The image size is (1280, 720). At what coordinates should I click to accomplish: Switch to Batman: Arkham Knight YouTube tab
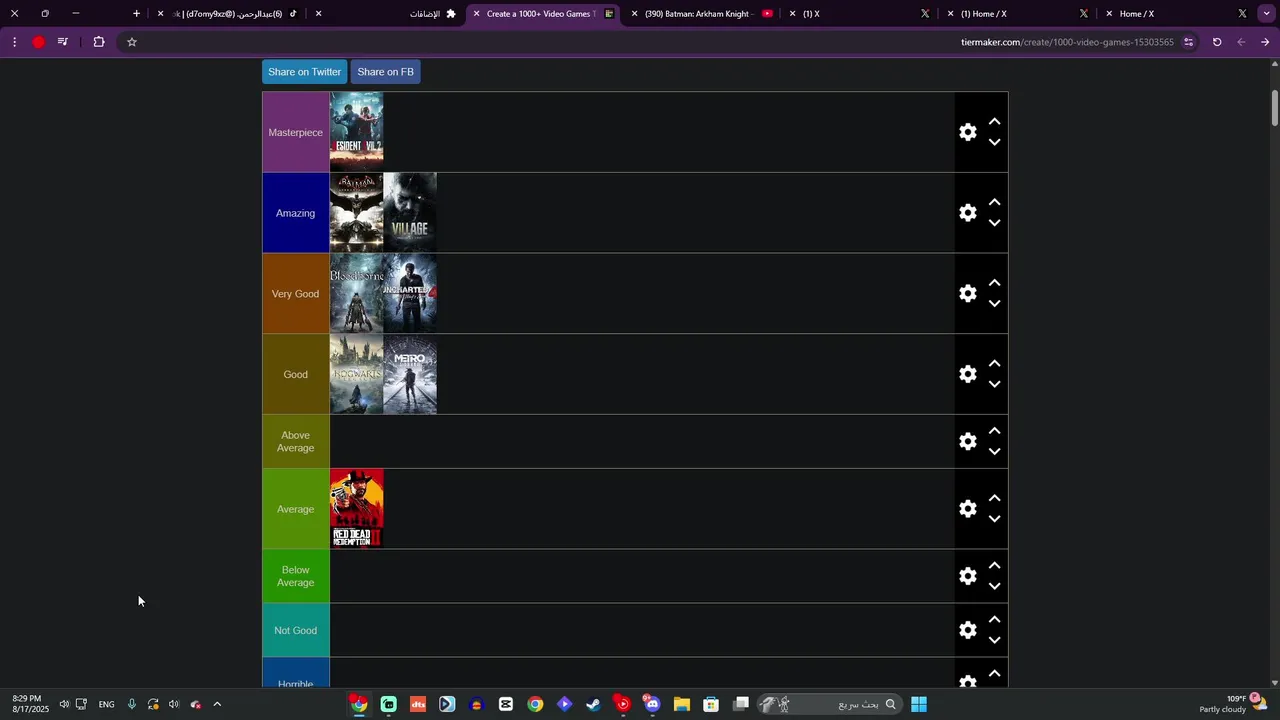click(701, 14)
